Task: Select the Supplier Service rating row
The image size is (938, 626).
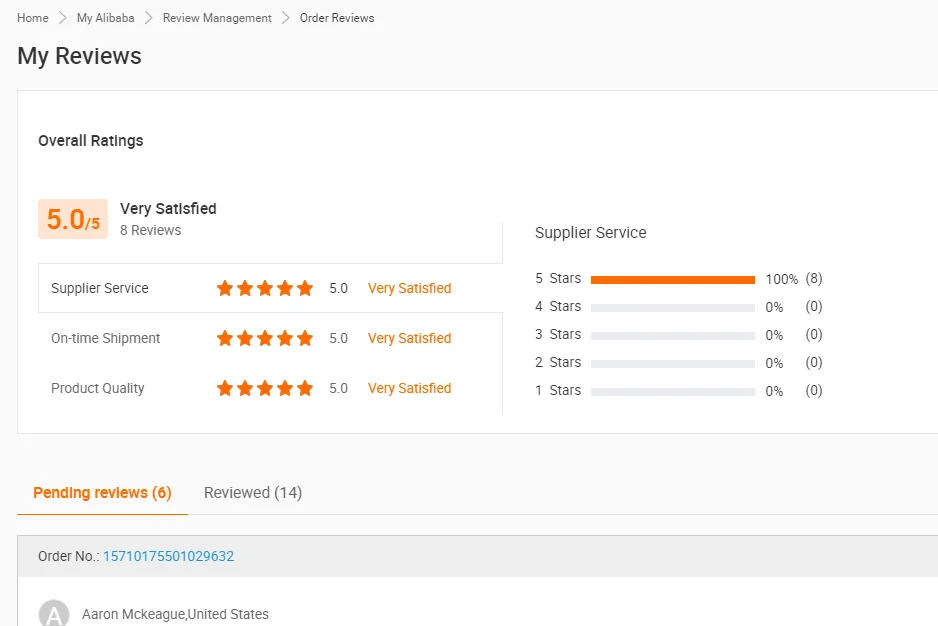Action: click(x=270, y=288)
